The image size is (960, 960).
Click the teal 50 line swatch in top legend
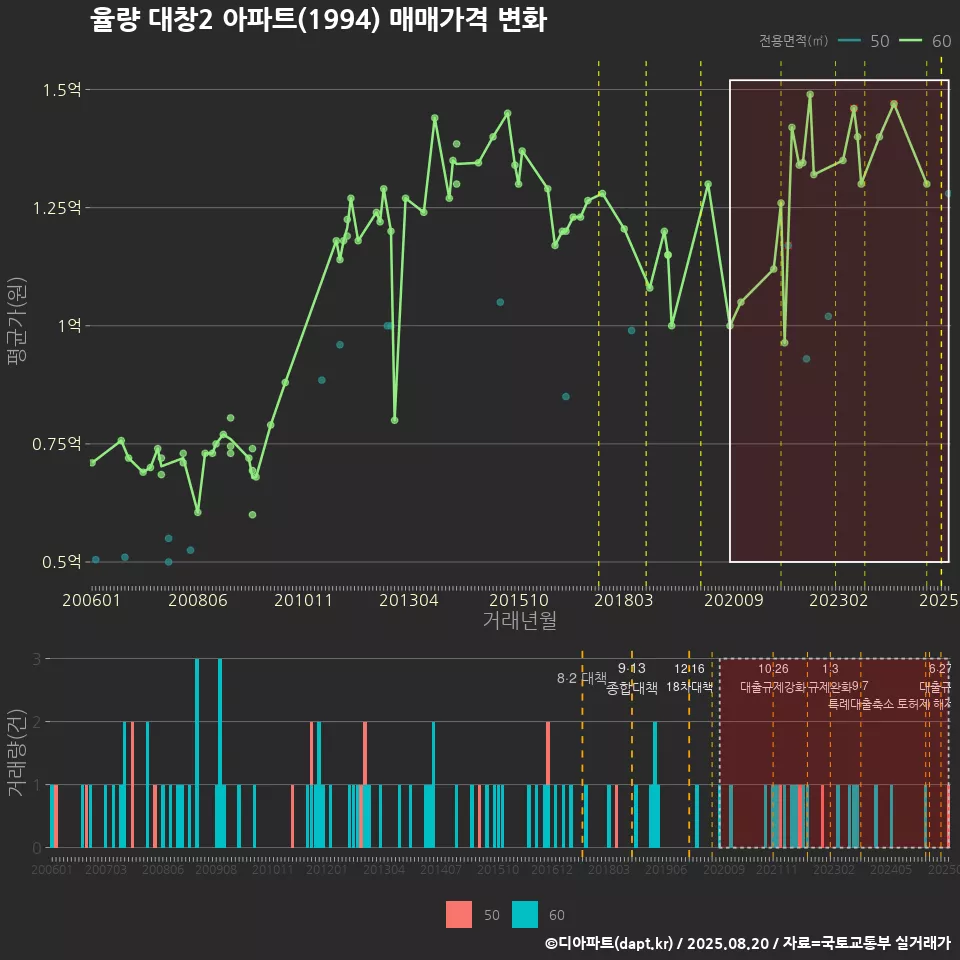pos(849,40)
